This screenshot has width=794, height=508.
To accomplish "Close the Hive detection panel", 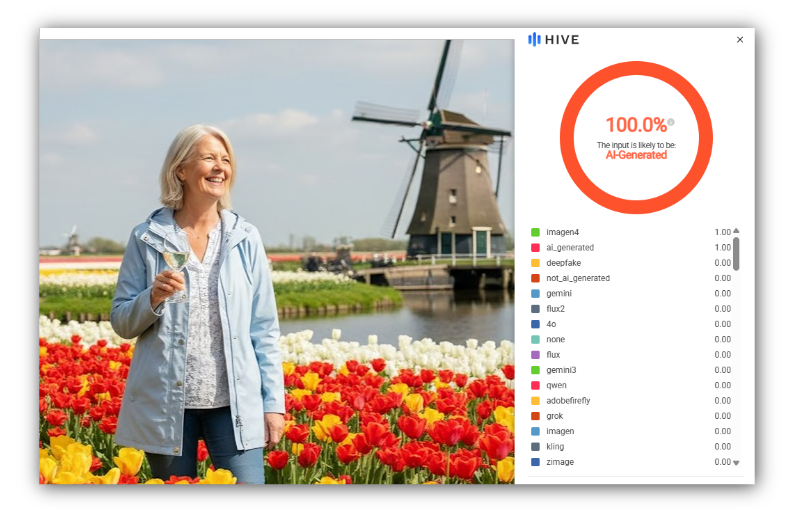I will point(740,40).
